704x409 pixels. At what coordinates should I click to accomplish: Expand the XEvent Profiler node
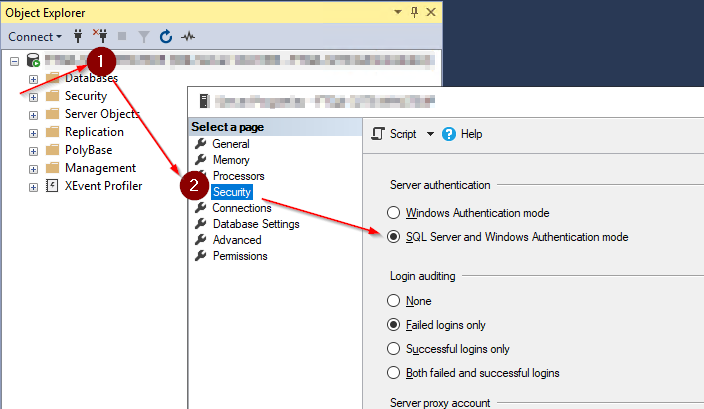pos(33,187)
